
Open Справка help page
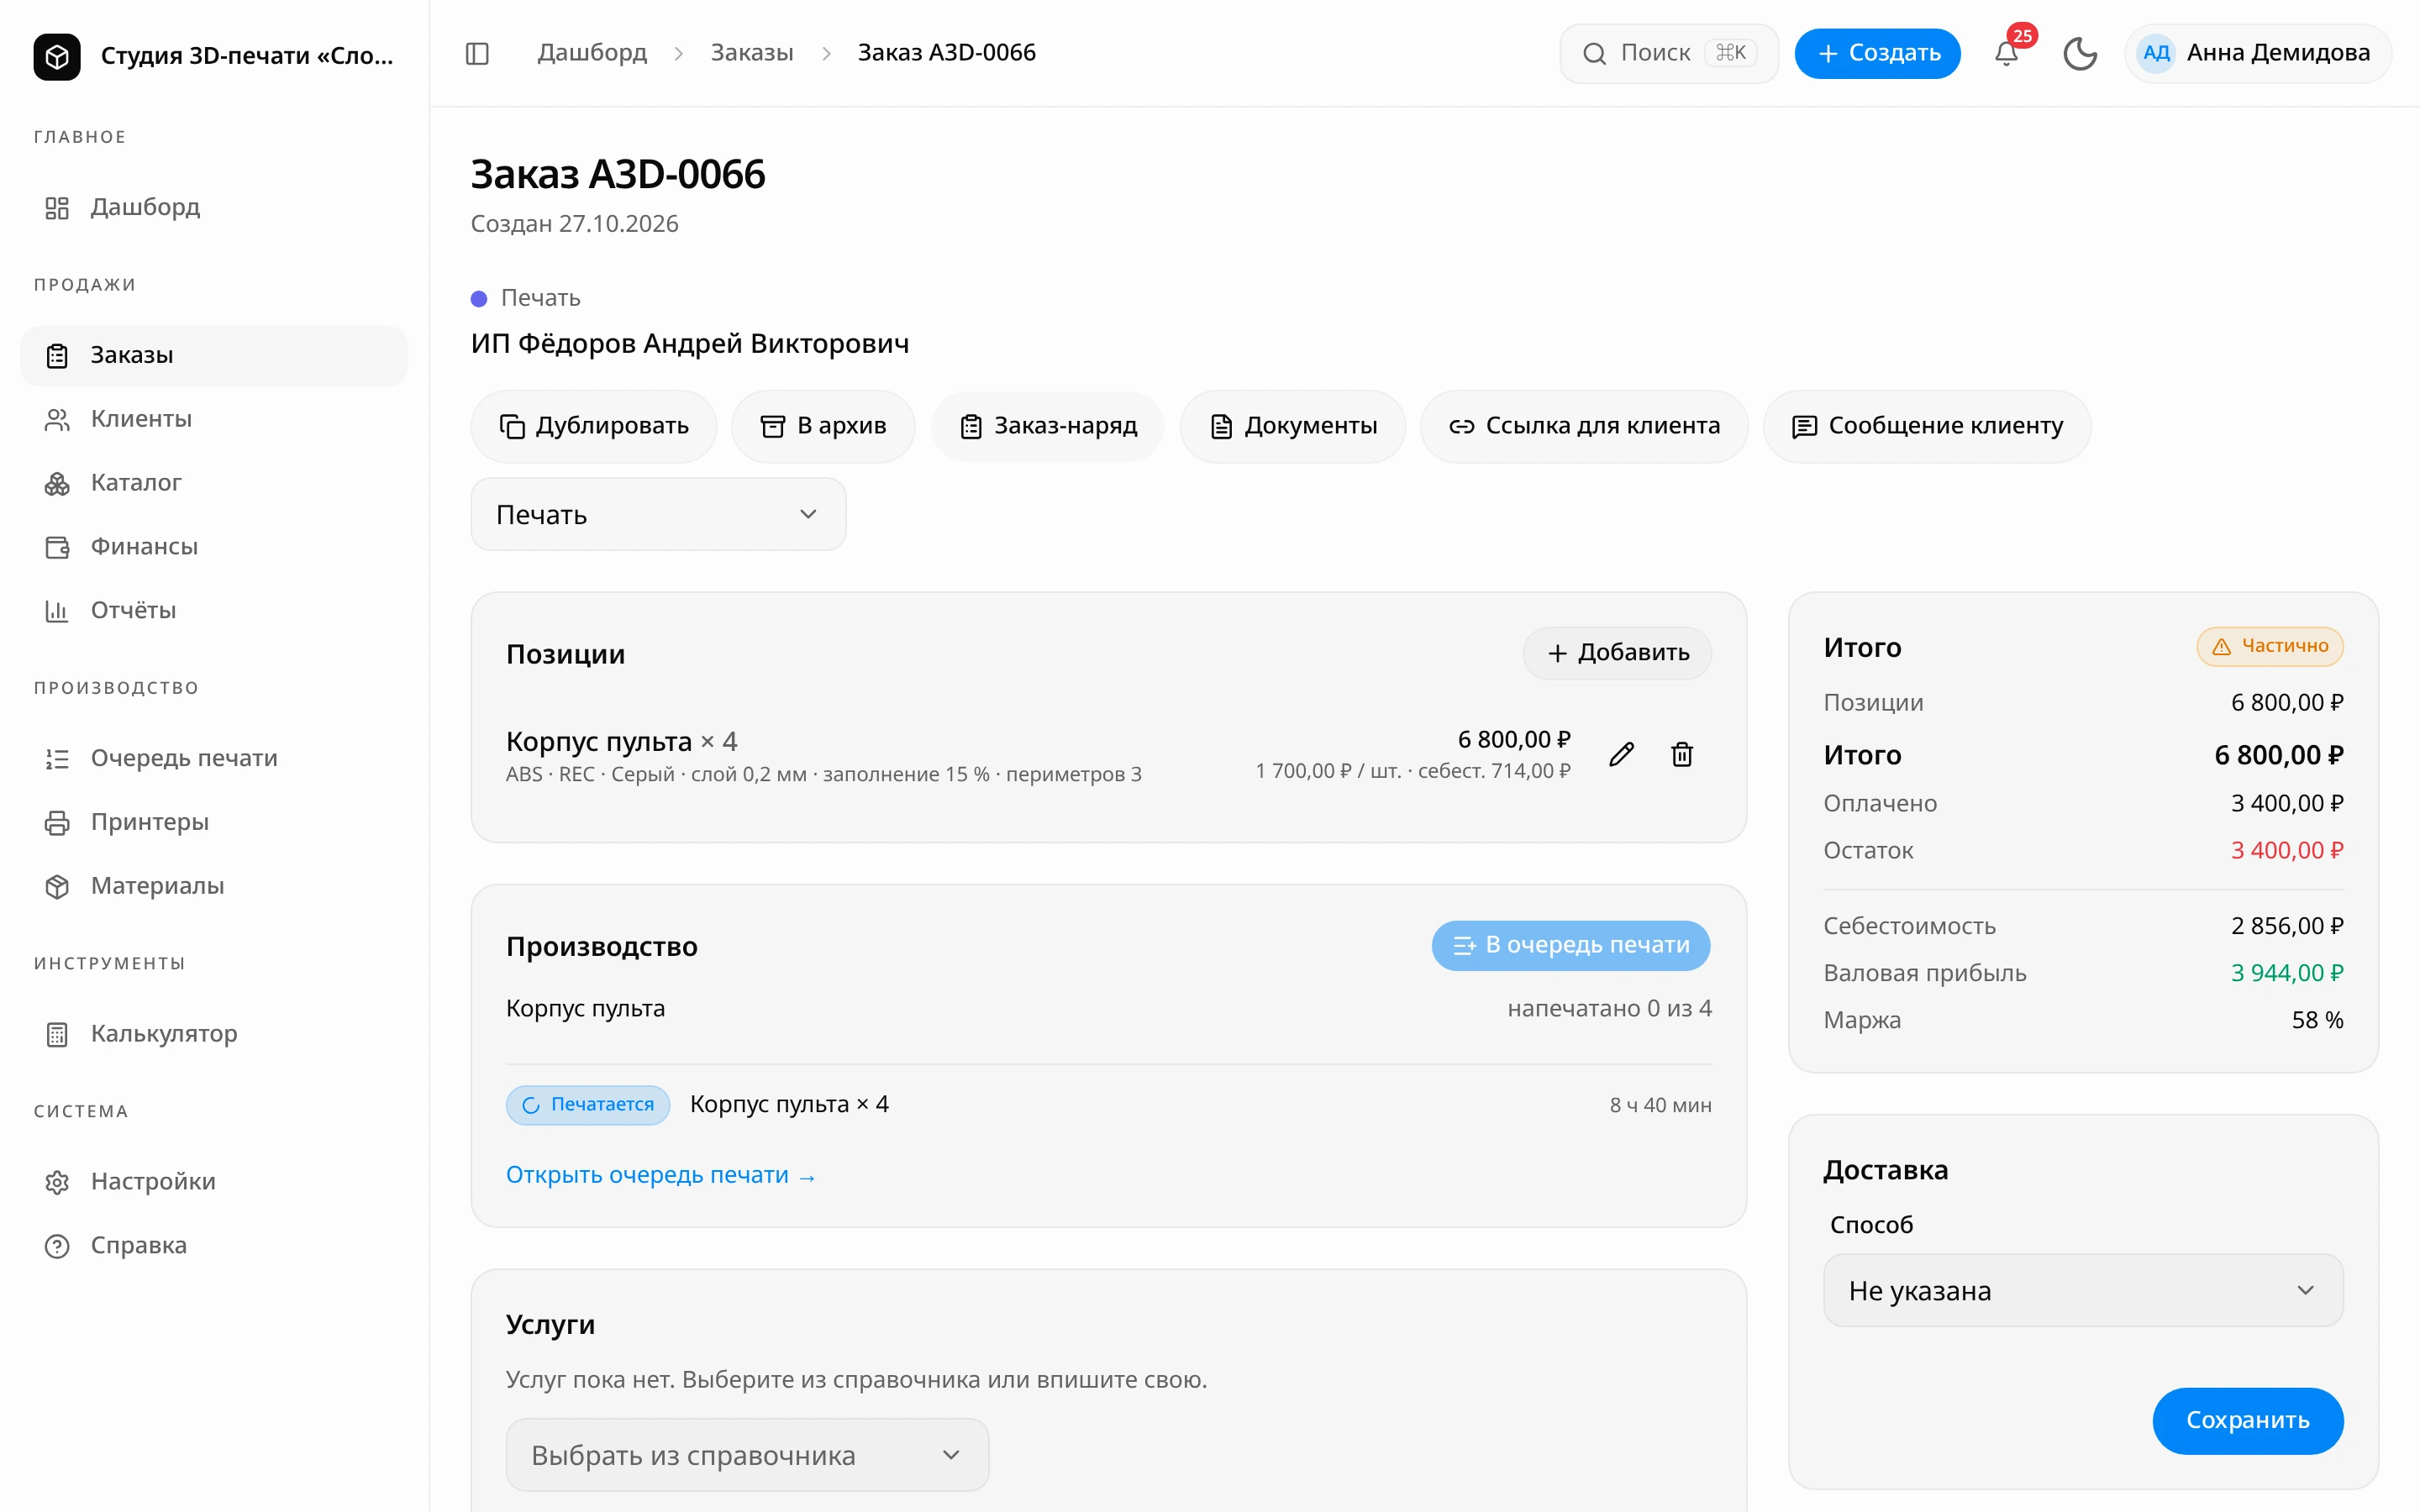214,1246
